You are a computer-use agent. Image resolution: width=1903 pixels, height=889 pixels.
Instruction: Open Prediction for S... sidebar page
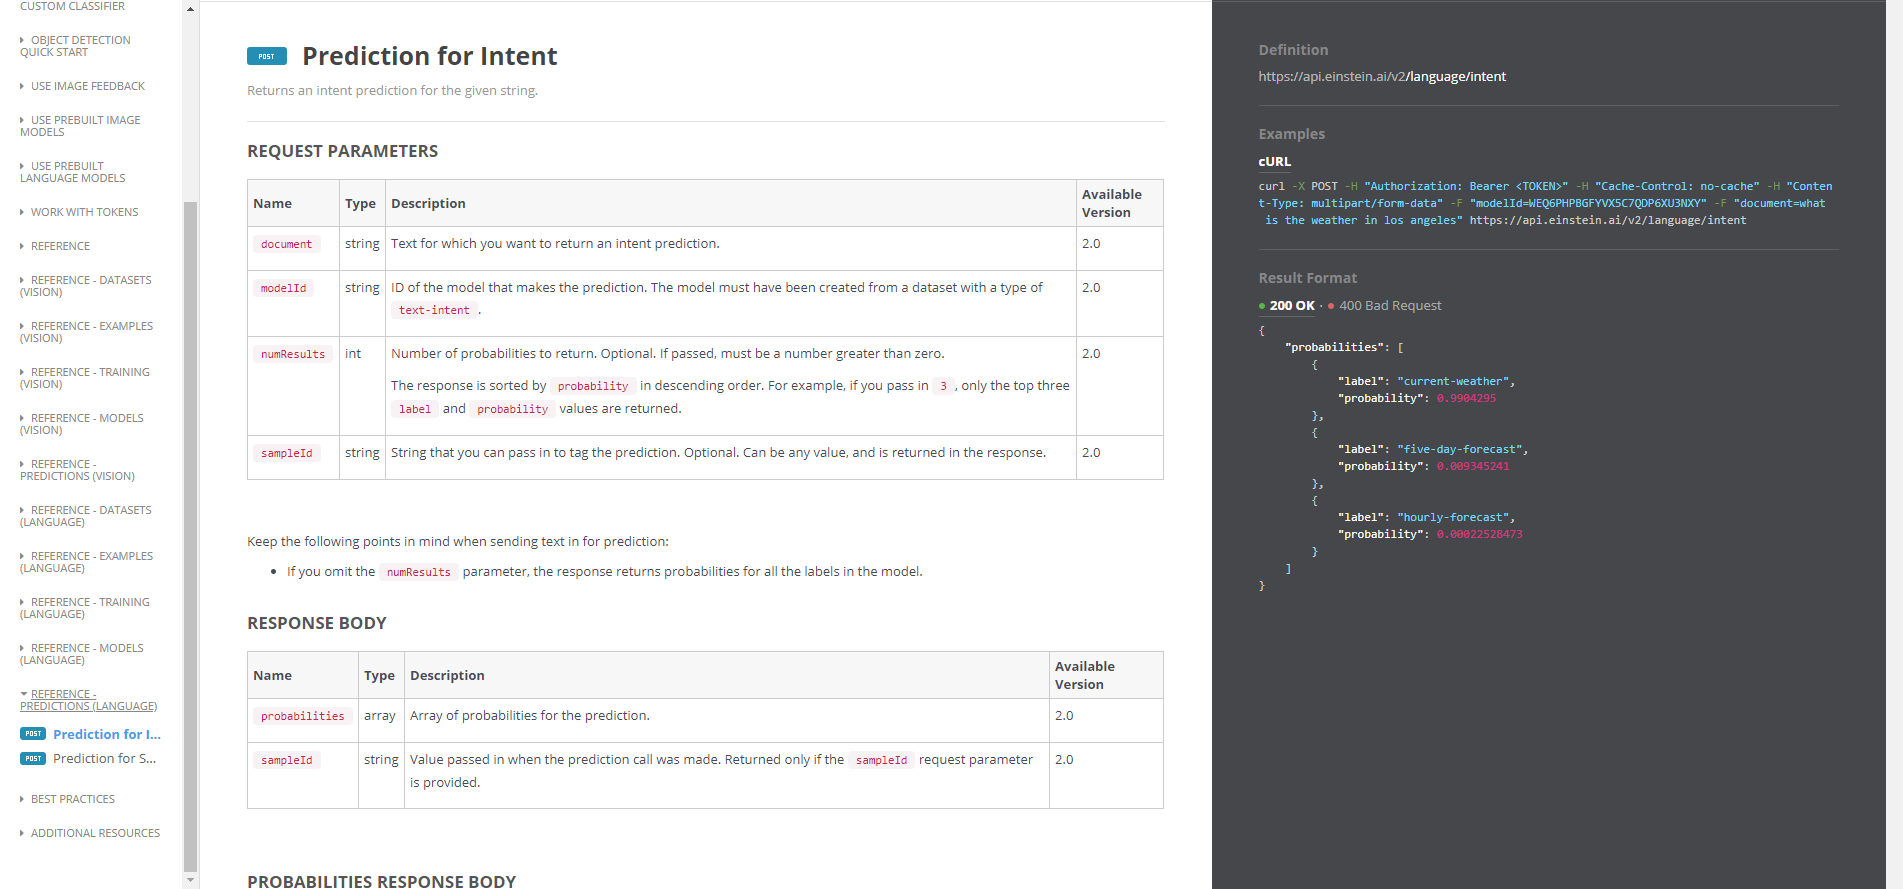click(x=104, y=758)
